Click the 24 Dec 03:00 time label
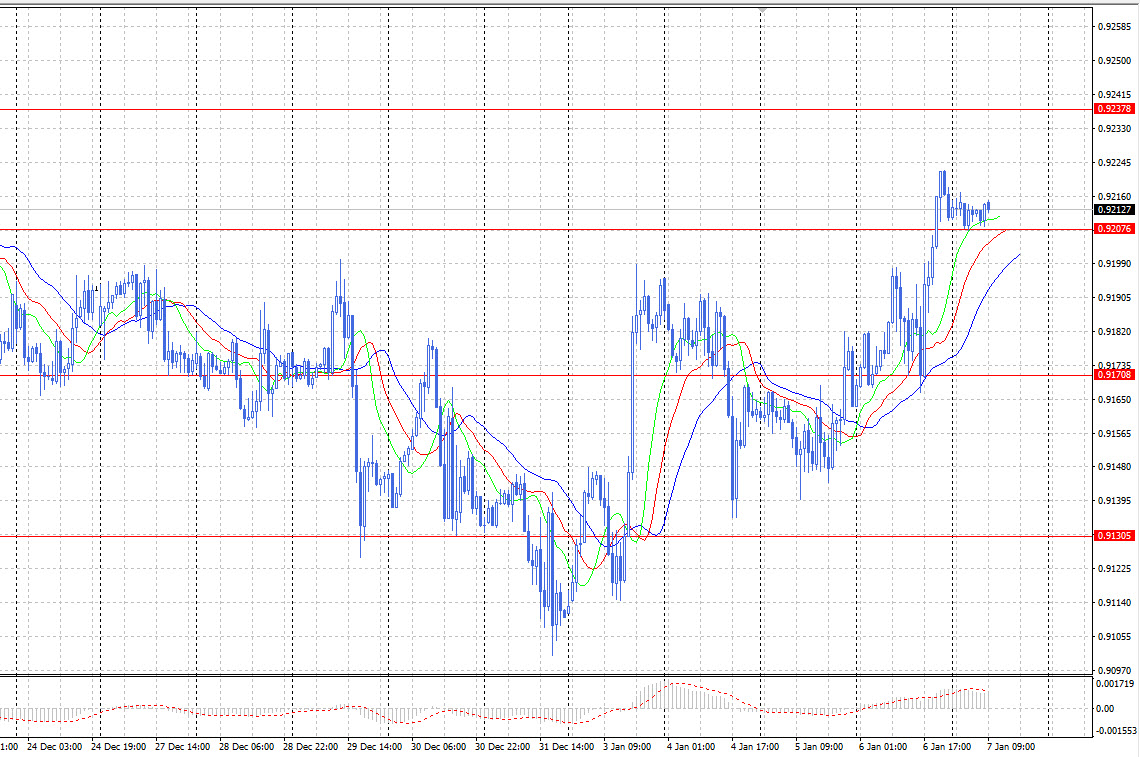The width and height of the screenshot is (1140, 757). (55, 747)
